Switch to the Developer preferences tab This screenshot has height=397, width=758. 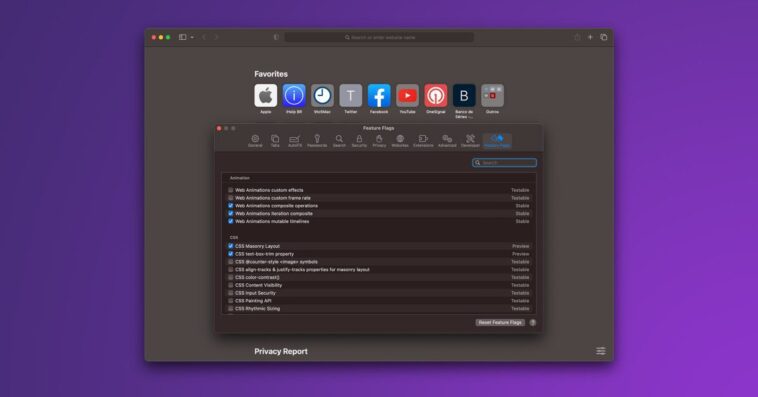[x=470, y=141]
